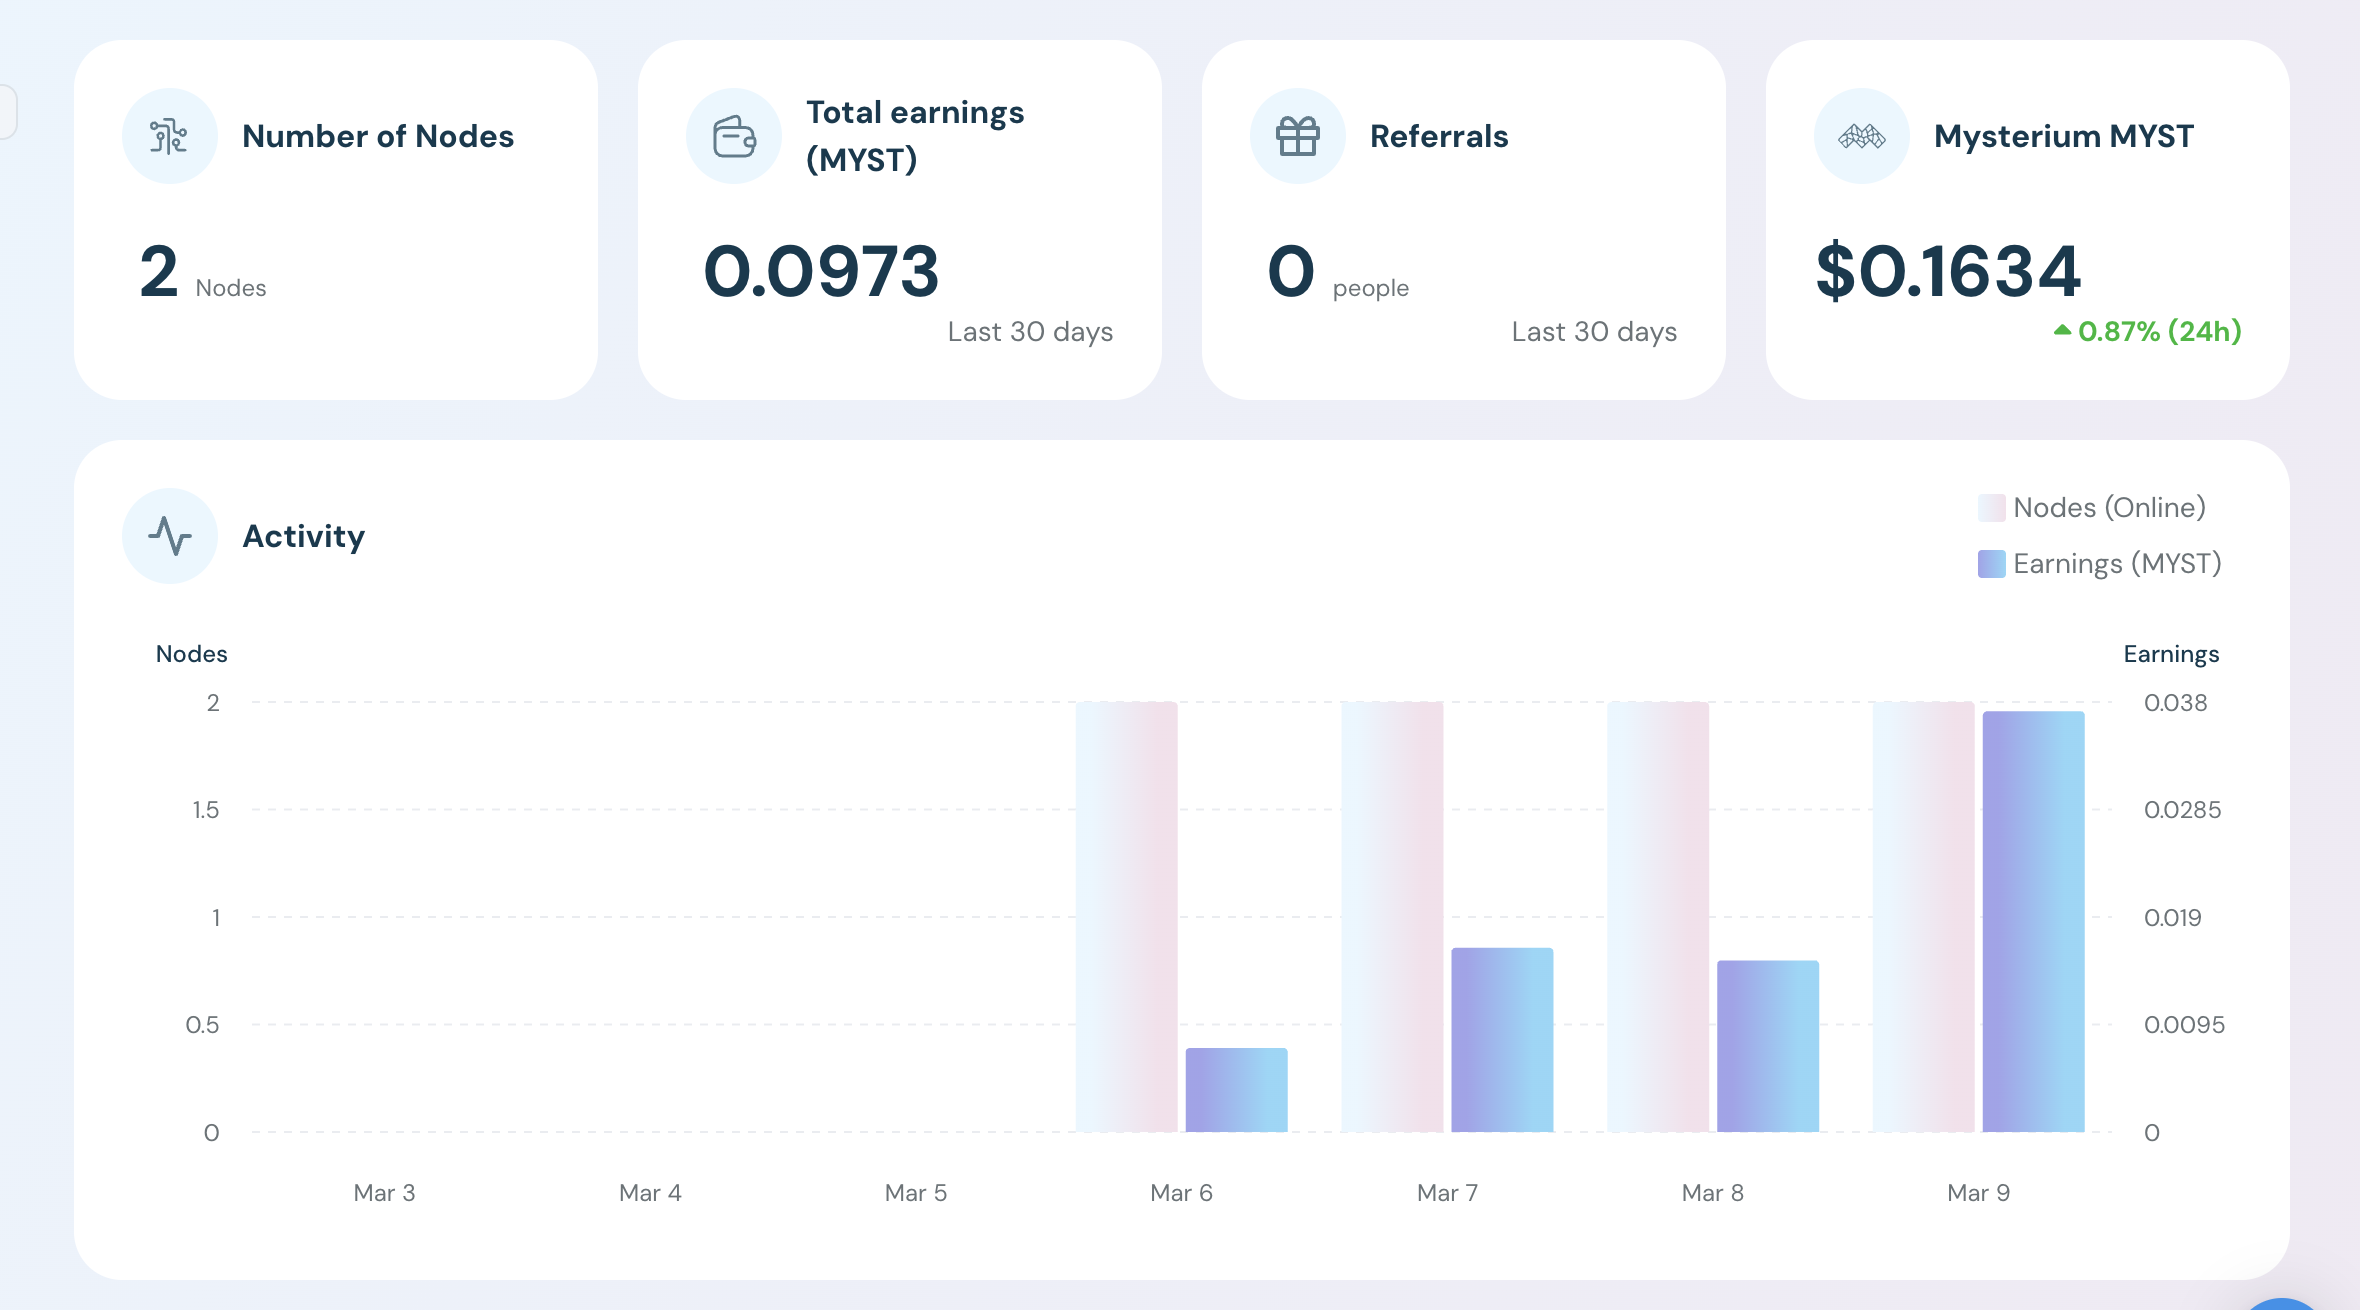Image resolution: width=2360 pixels, height=1310 pixels.
Task: Click the Mar 3 axis label
Action: coord(384,1193)
